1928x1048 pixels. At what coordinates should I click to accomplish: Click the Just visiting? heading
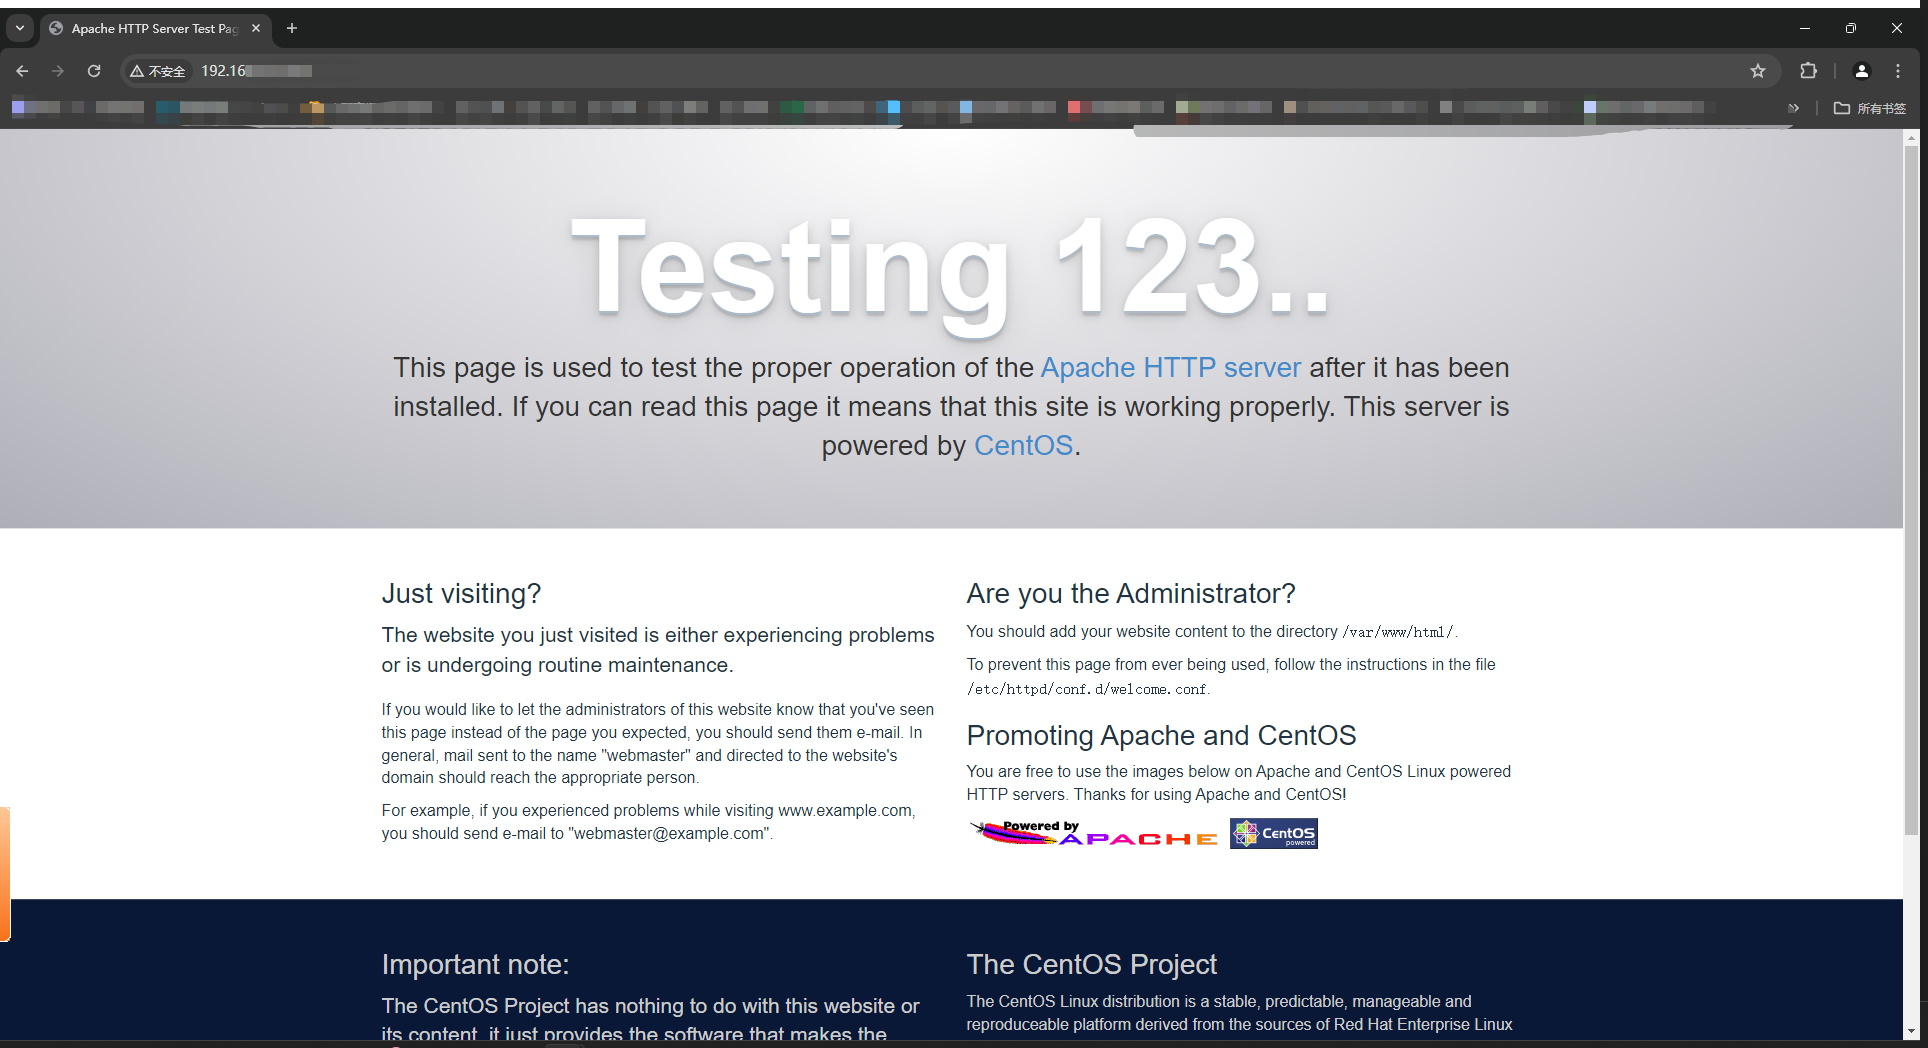tap(461, 594)
